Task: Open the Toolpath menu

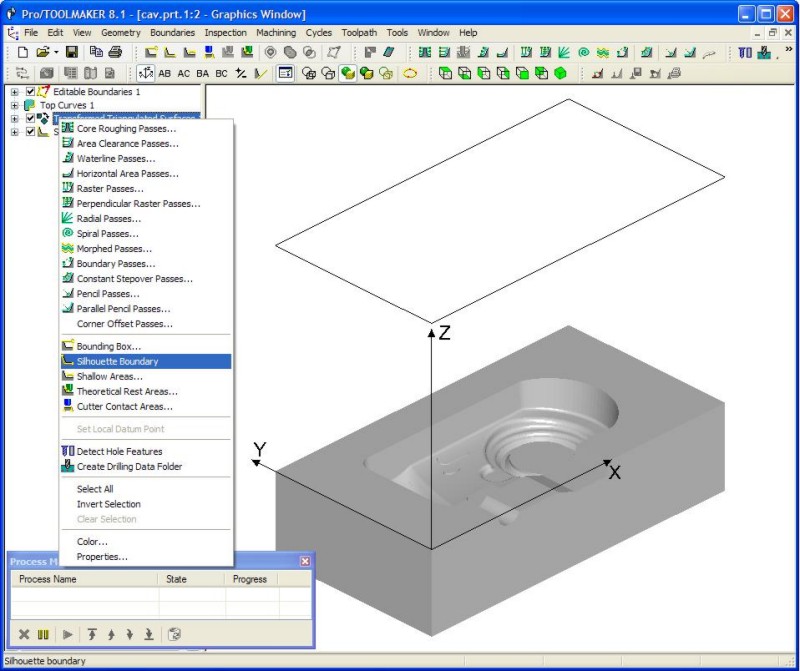Action: (x=359, y=33)
